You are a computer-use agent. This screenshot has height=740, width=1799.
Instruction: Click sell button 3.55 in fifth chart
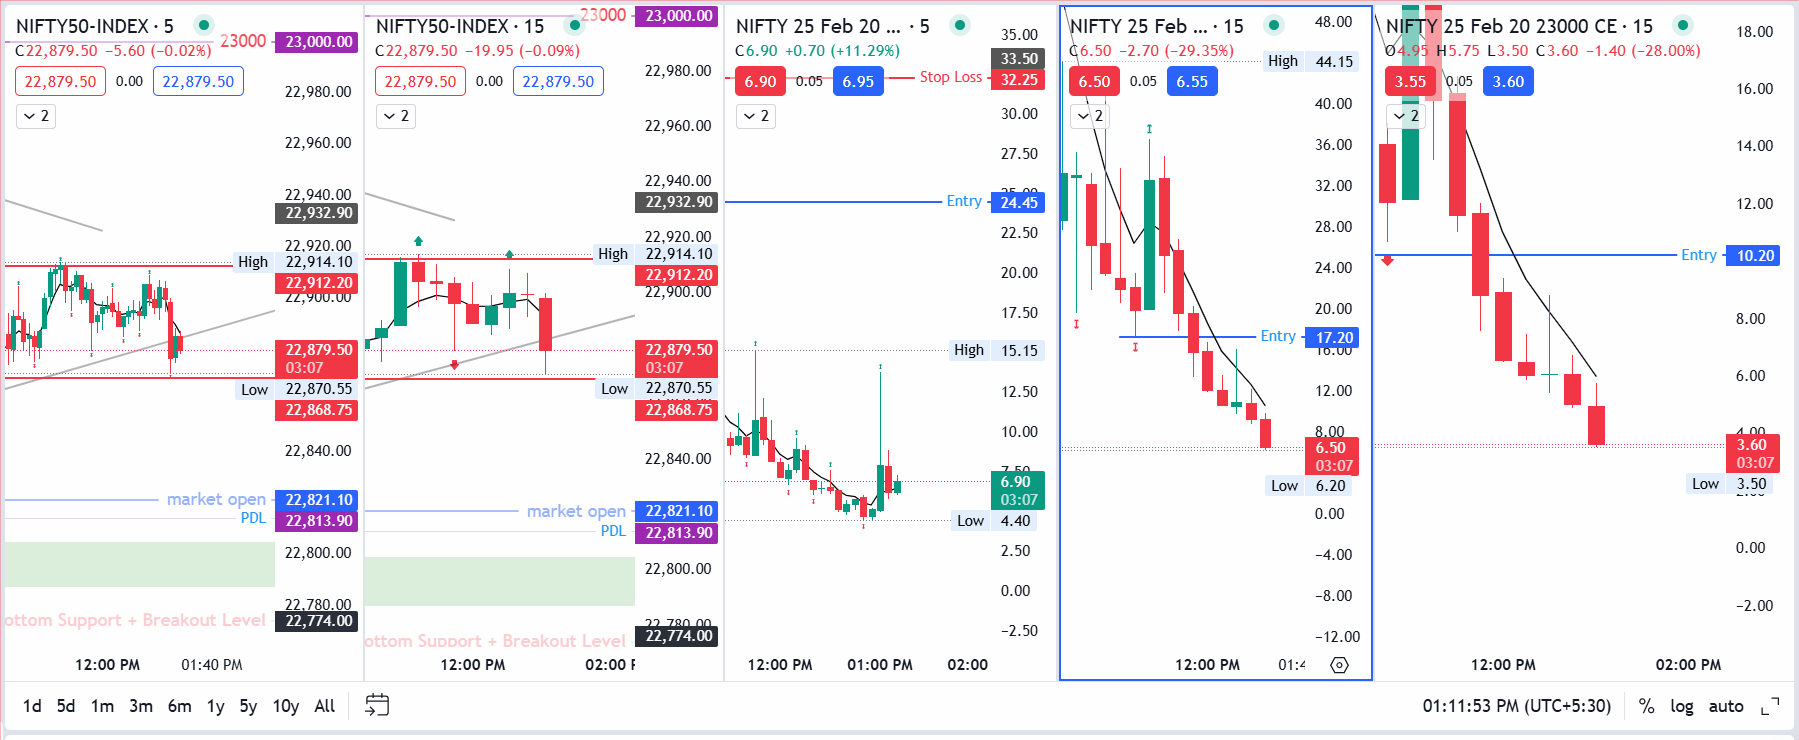click(1410, 81)
